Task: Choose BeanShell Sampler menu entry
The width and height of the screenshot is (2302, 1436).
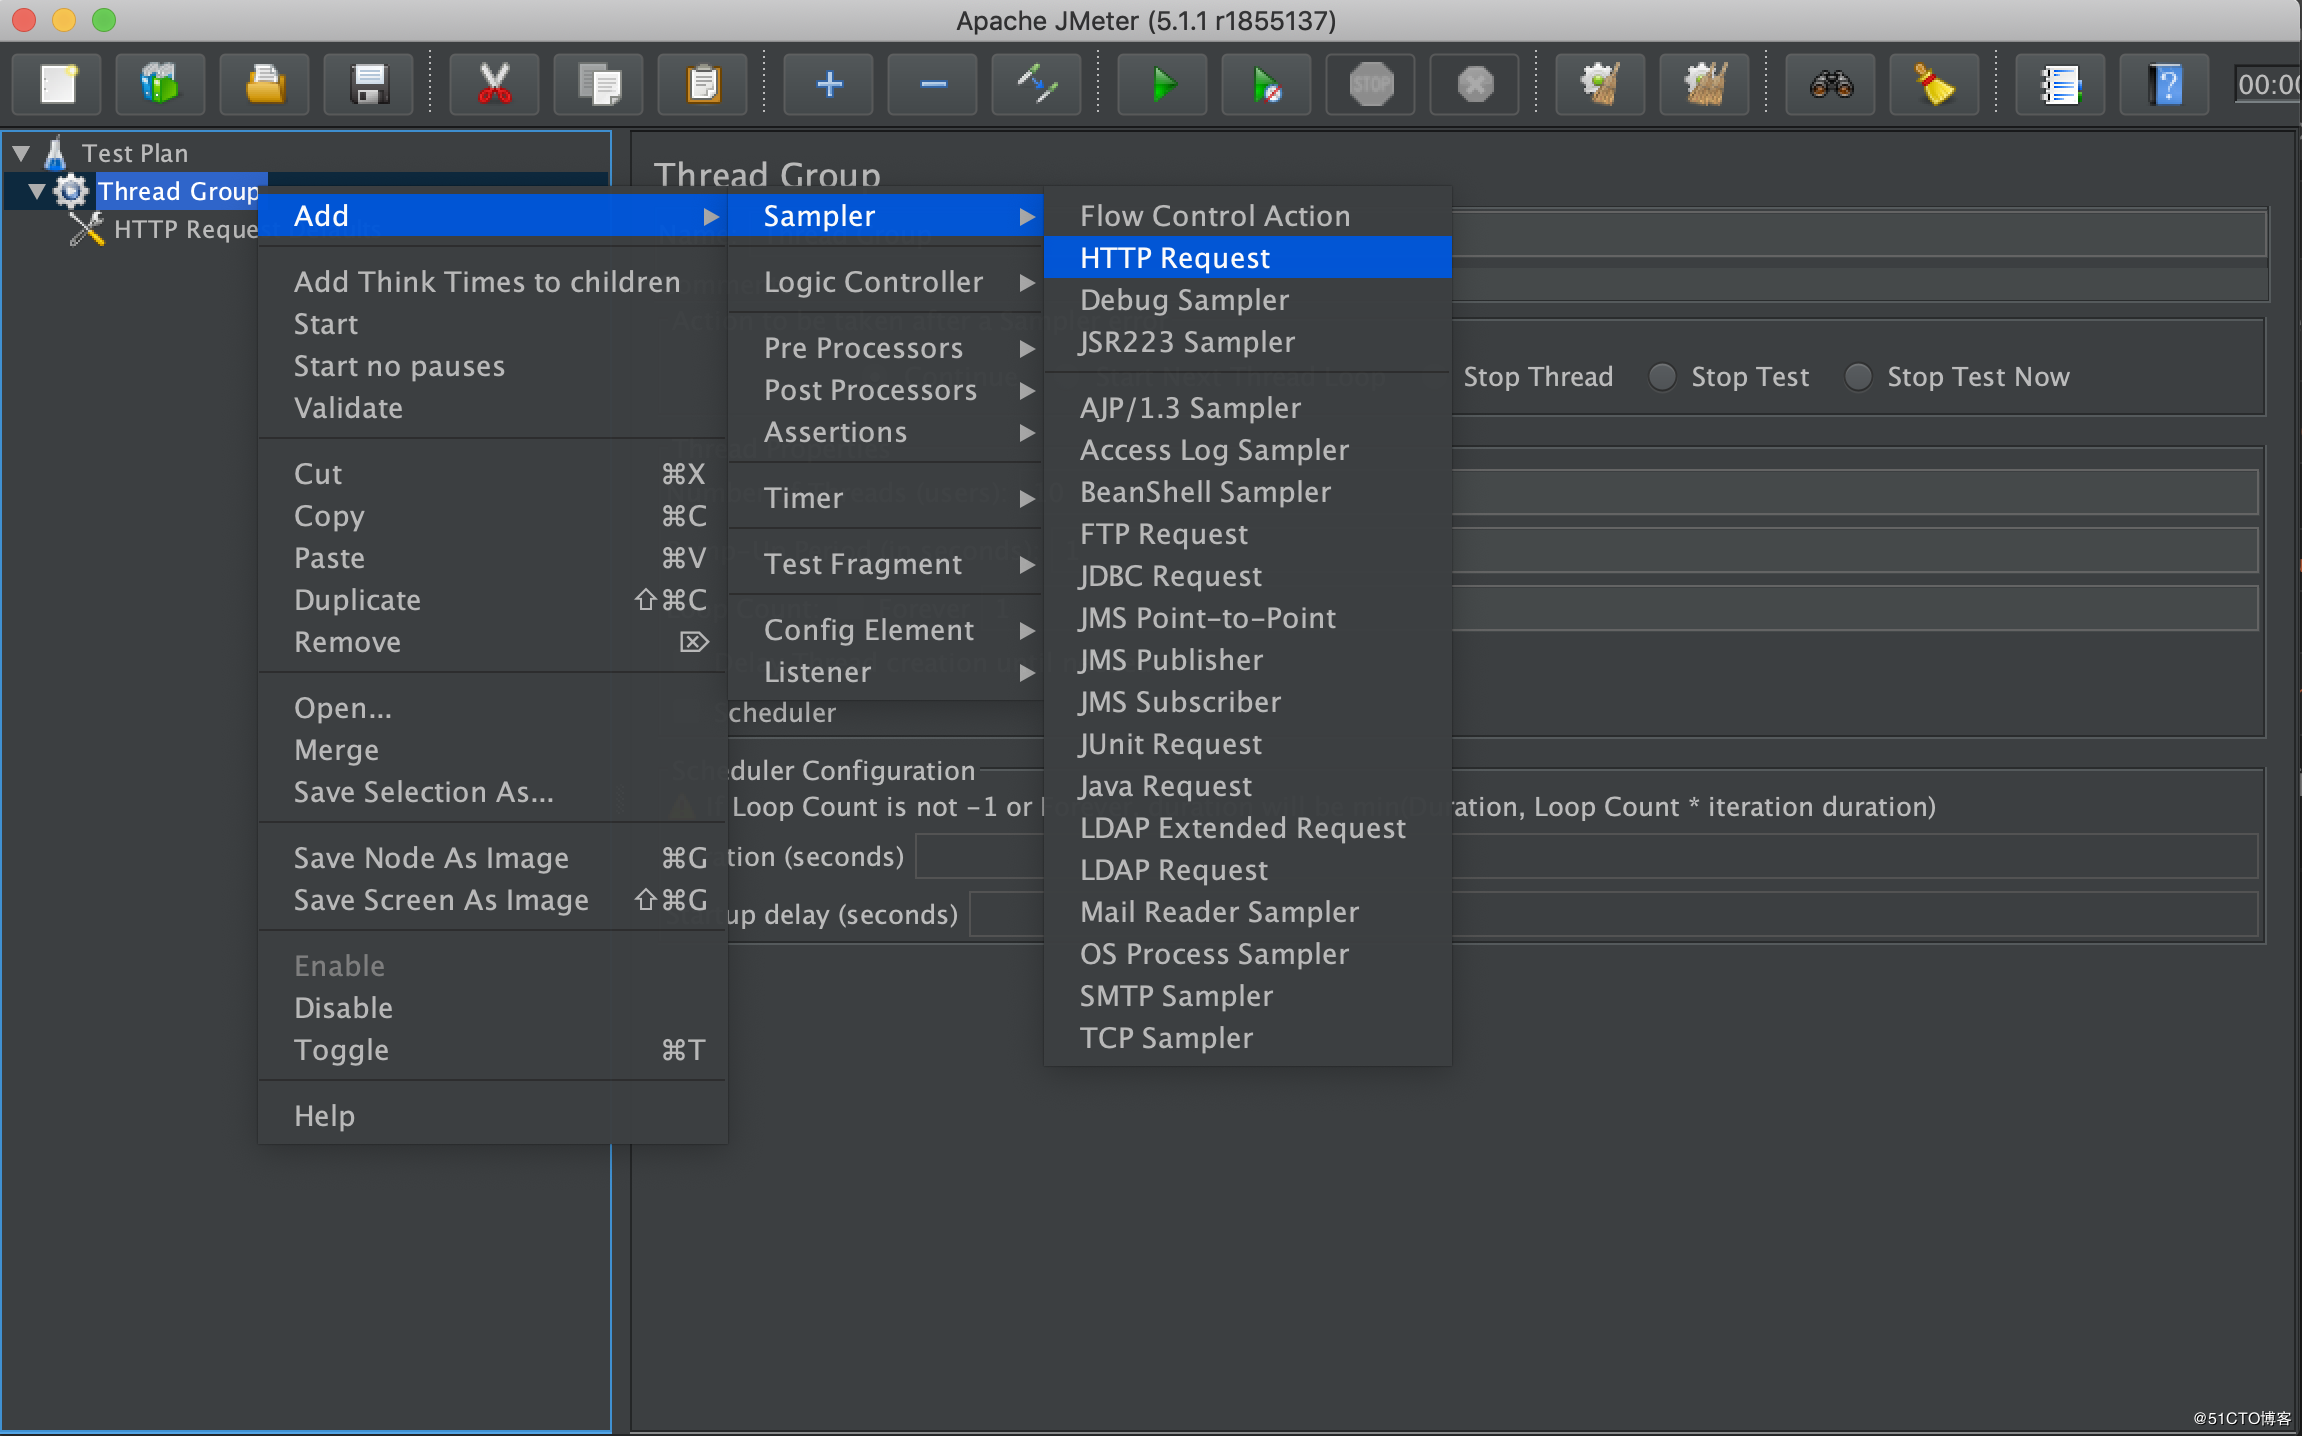Action: pos(1247,492)
